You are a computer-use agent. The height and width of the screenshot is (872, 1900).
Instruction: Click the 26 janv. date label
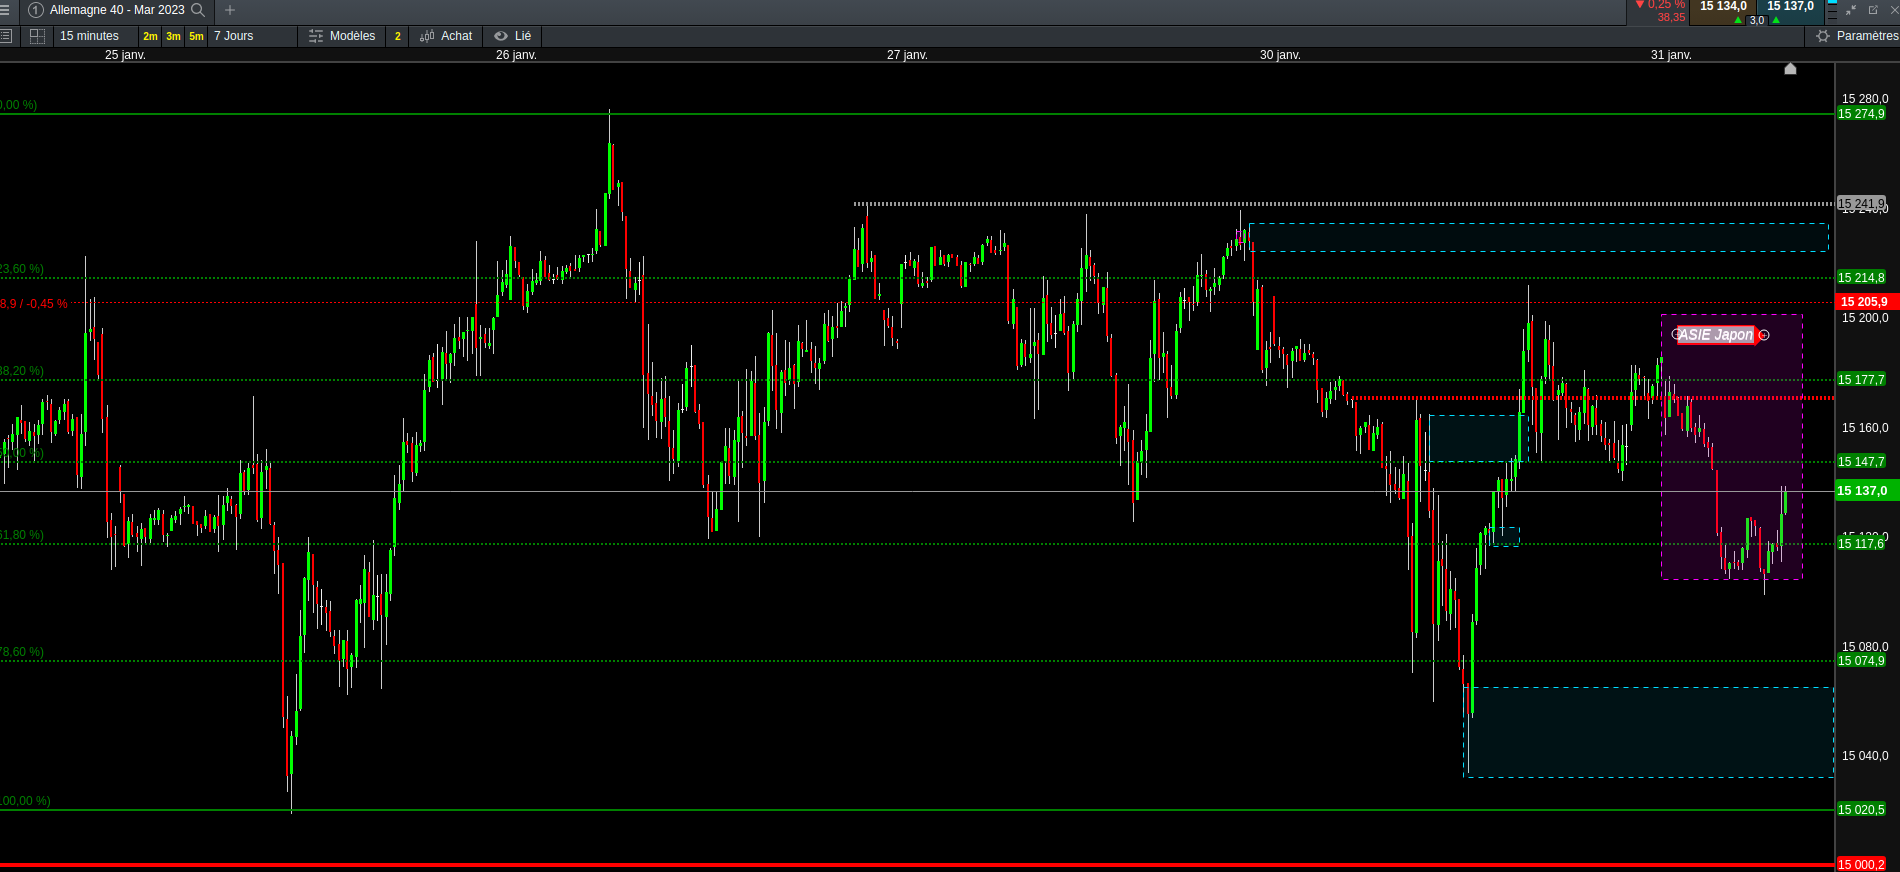516,55
